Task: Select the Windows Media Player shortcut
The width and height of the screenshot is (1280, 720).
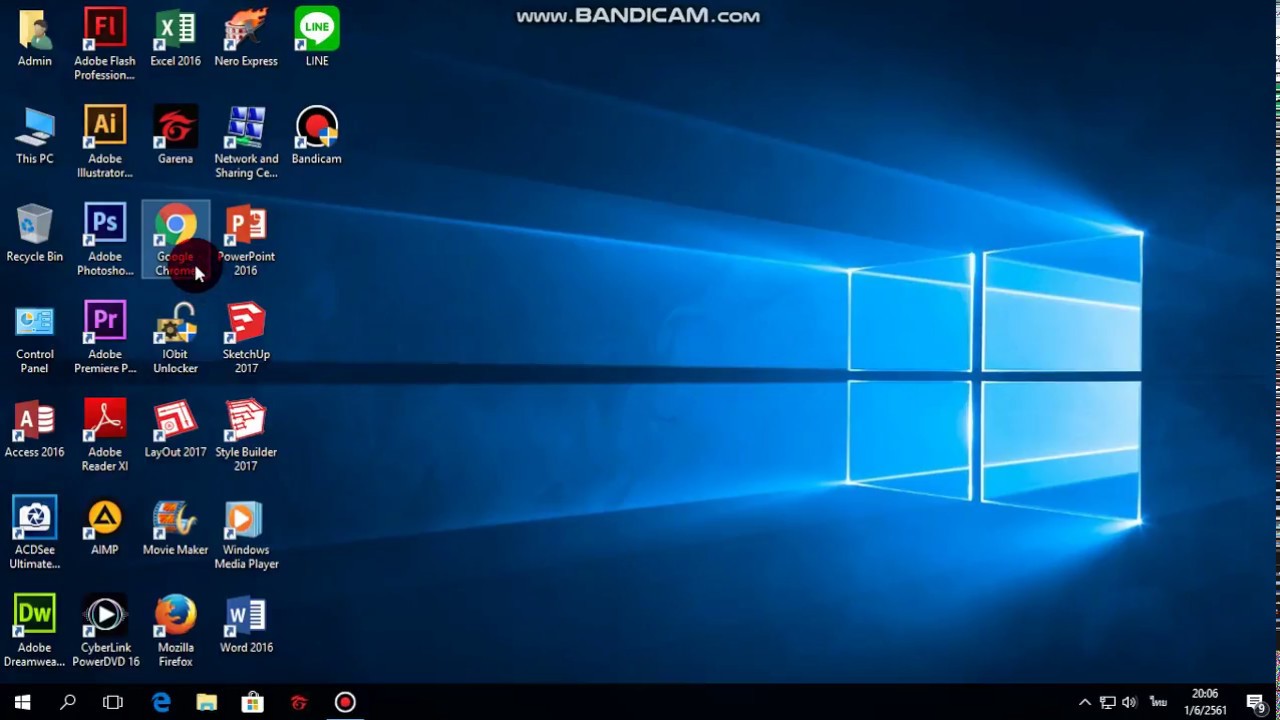Action: point(246,534)
